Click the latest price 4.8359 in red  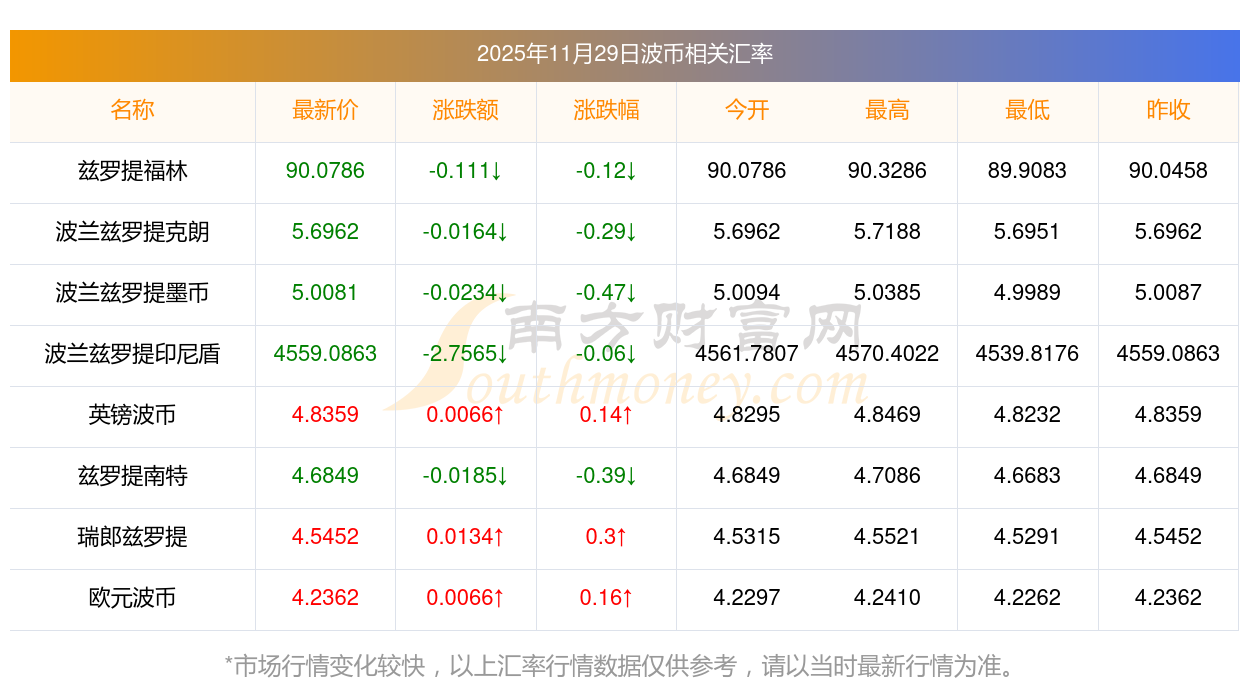325,415
